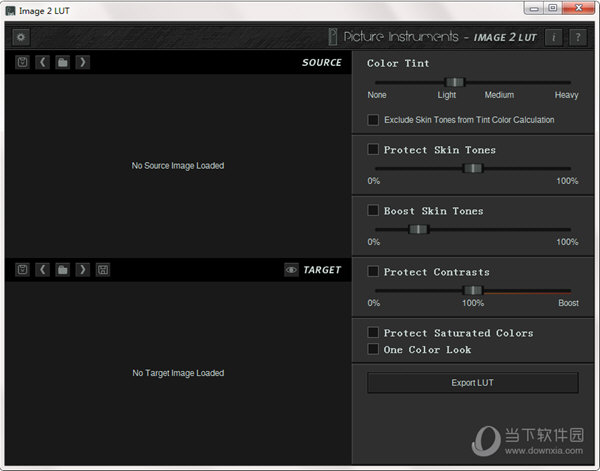Screen dimensions: 600x471
Task: Enable One Color Look checkbox
Action: [373, 349]
